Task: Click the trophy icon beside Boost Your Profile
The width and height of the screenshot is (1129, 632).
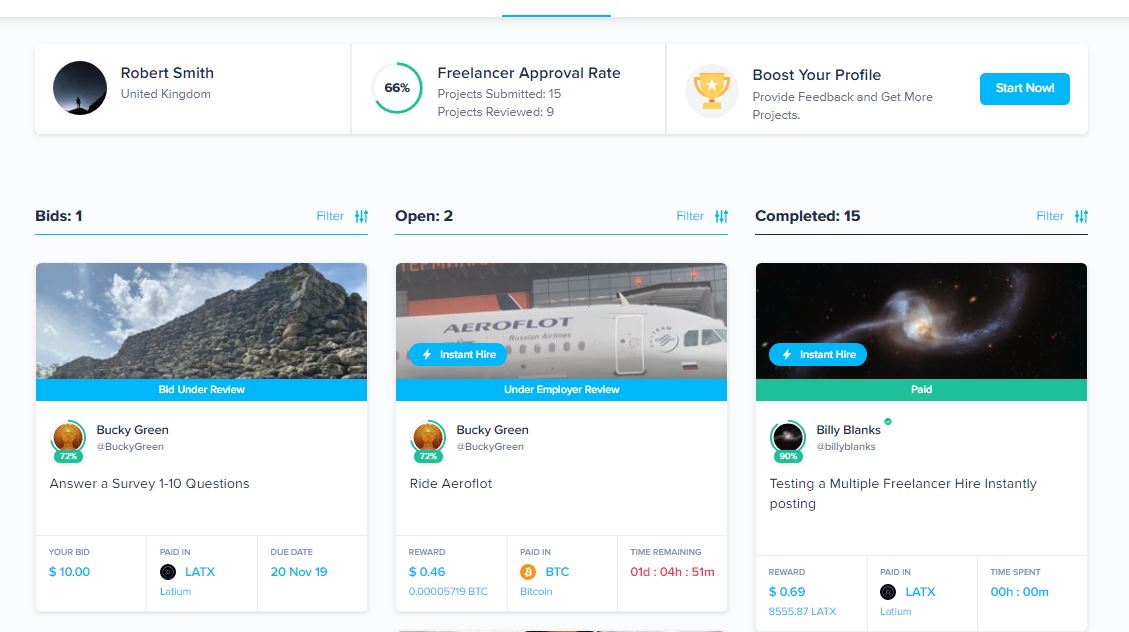Action: point(711,89)
